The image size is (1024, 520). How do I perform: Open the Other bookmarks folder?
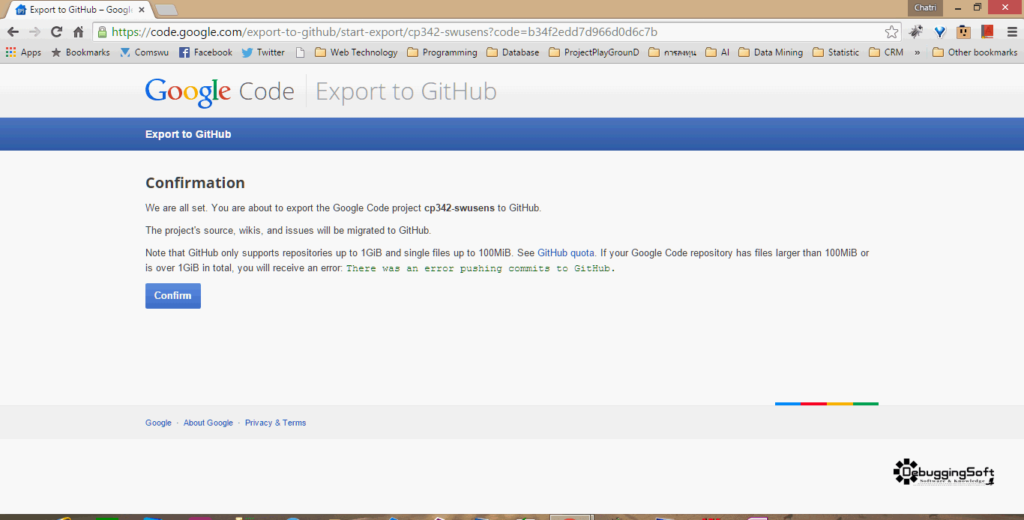tap(975, 52)
